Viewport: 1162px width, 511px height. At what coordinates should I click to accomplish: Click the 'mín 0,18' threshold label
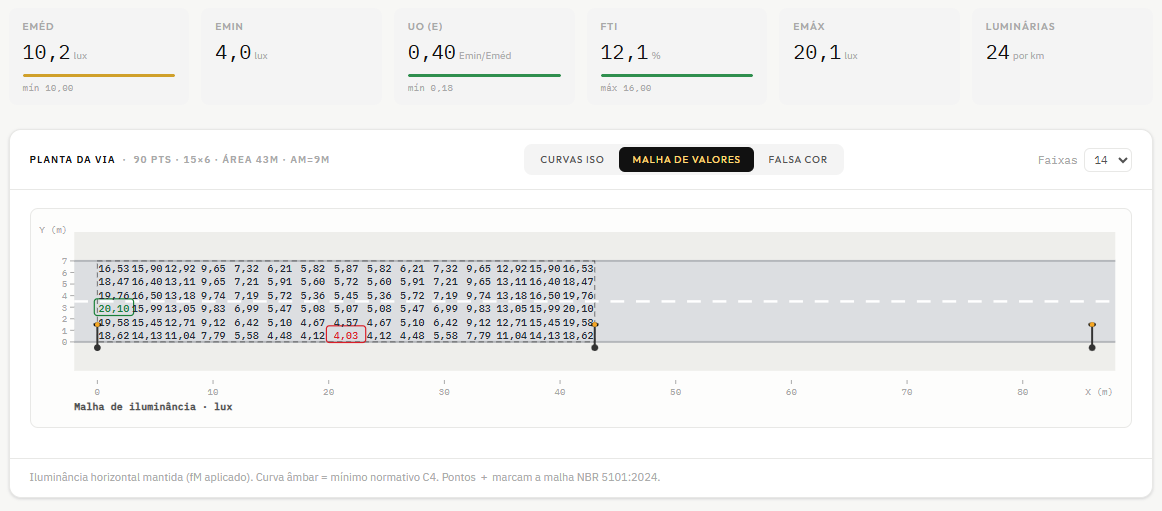430,88
